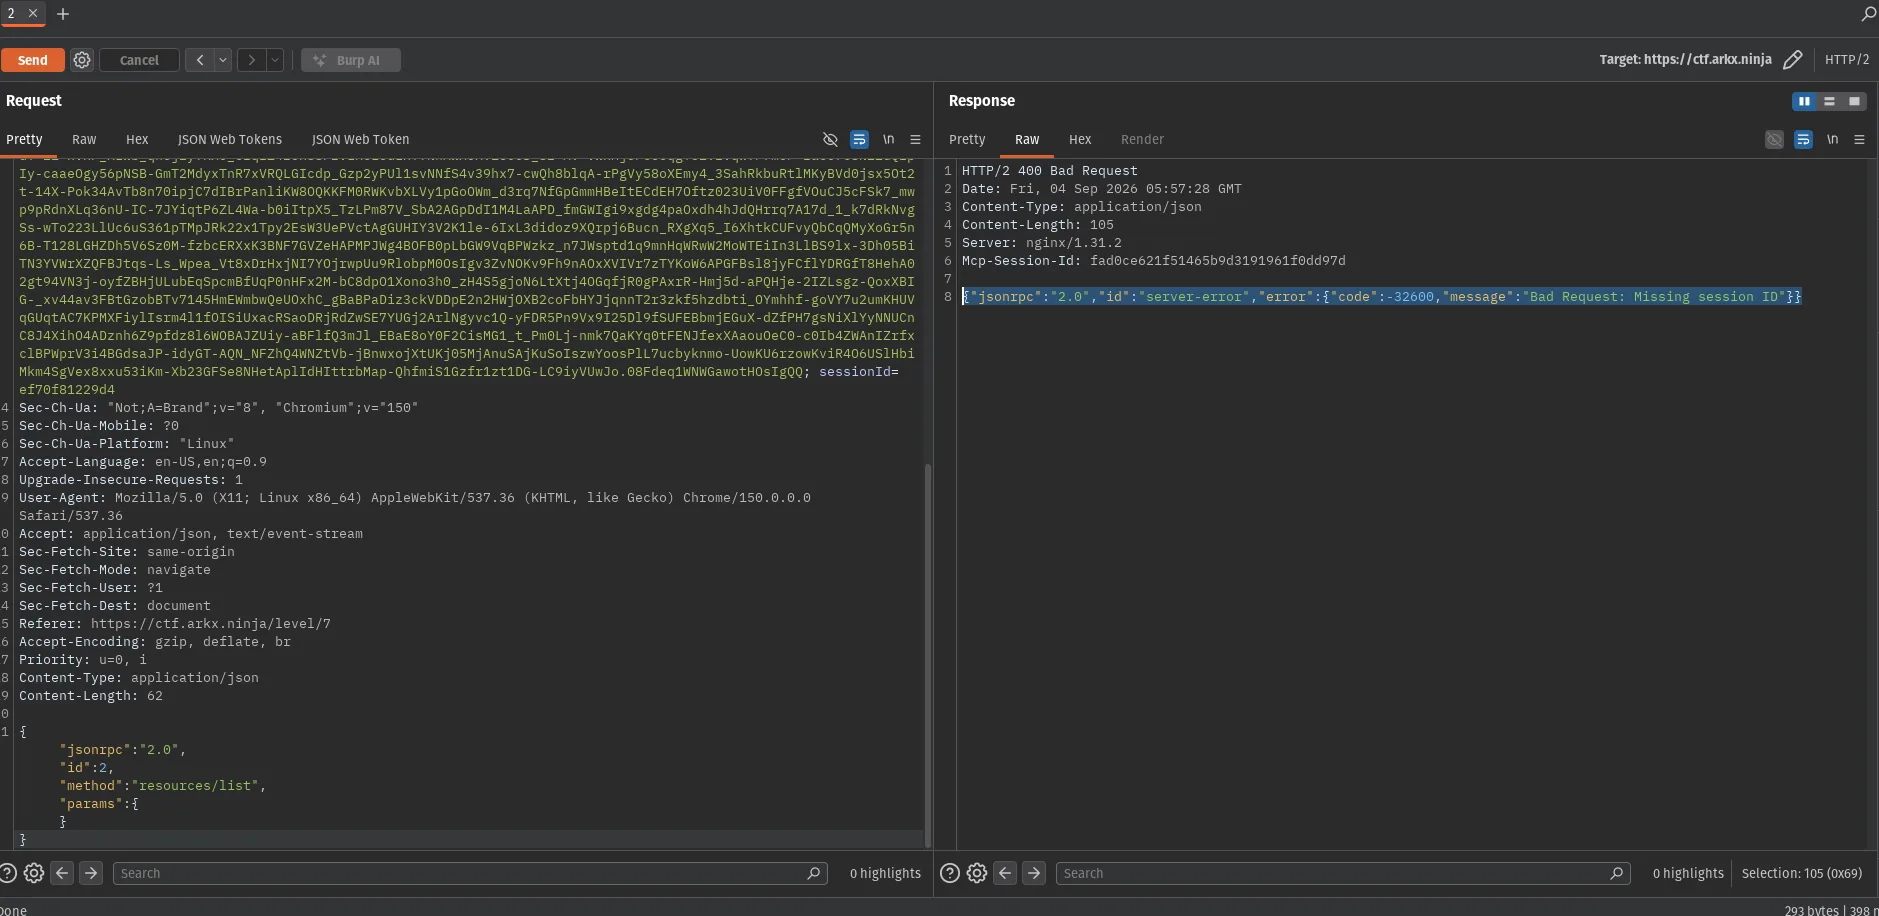Image resolution: width=1879 pixels, height=916 pixels.
Task: Switch request view to Pretty tab
Action: pyautogui.click(x=24, y=139)
